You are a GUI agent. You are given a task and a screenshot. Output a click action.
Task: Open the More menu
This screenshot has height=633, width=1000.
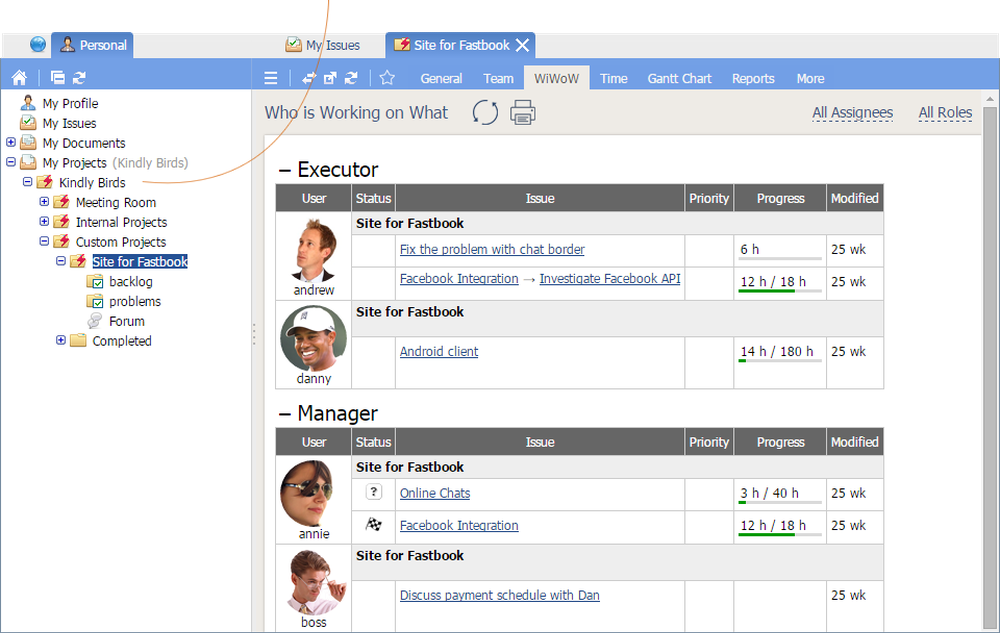point(810,78)
